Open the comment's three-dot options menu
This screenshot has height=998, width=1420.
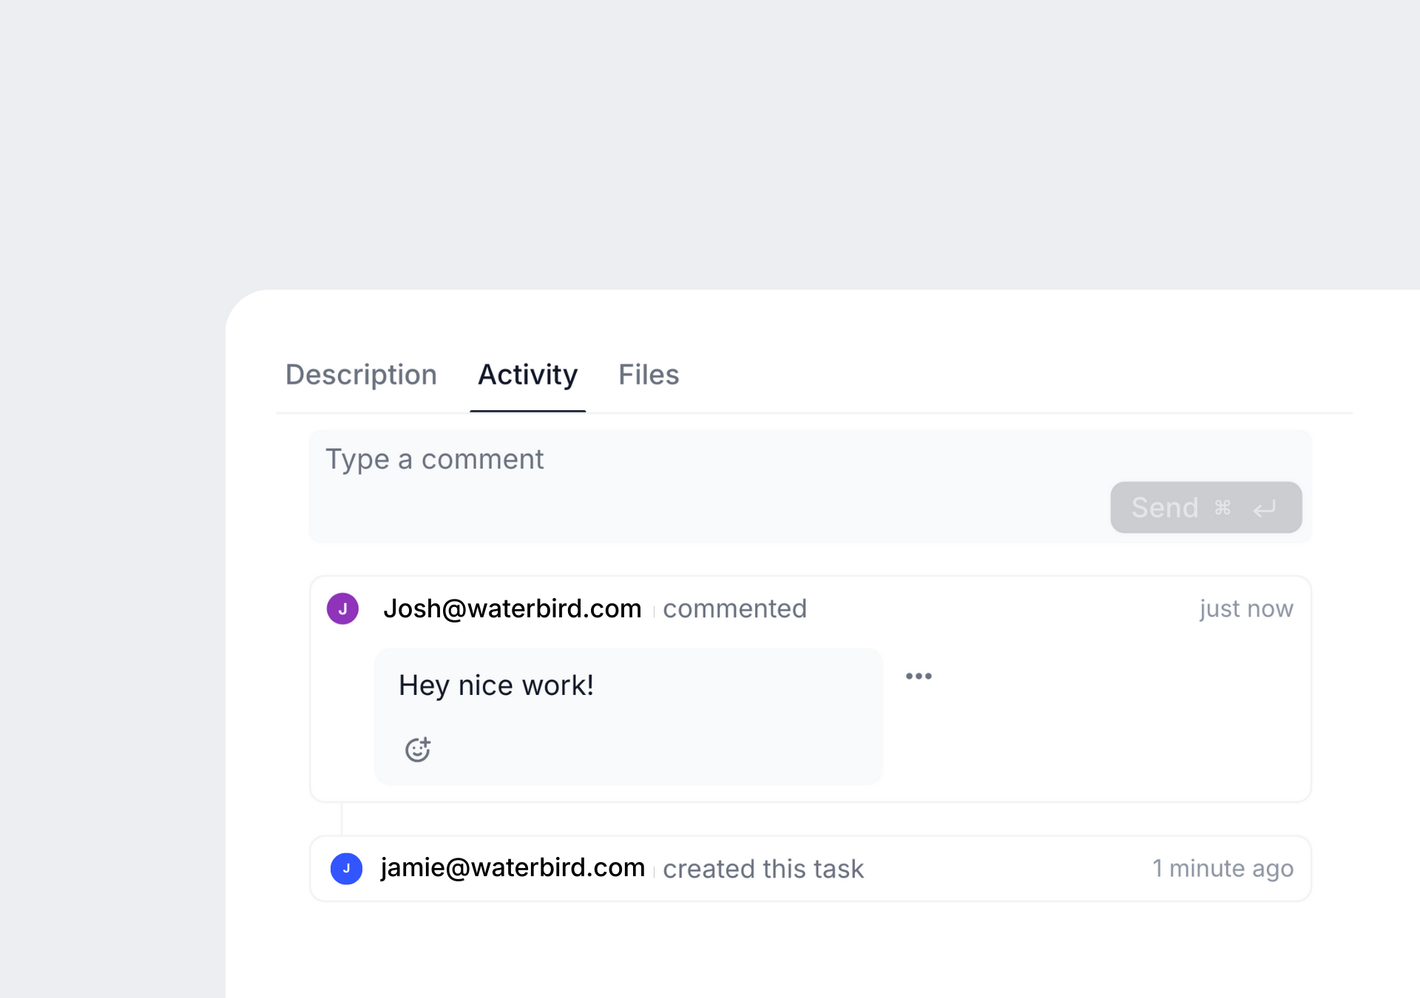click(919, 676)
